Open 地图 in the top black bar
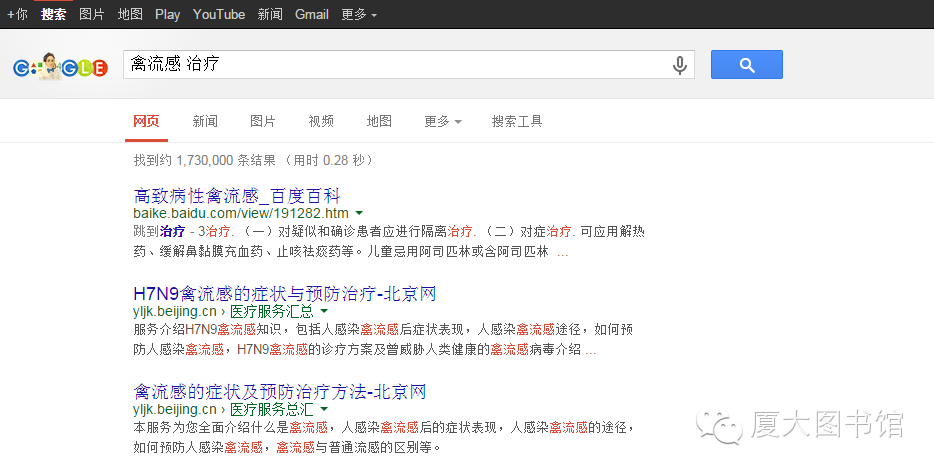 (x=130, y=14)
